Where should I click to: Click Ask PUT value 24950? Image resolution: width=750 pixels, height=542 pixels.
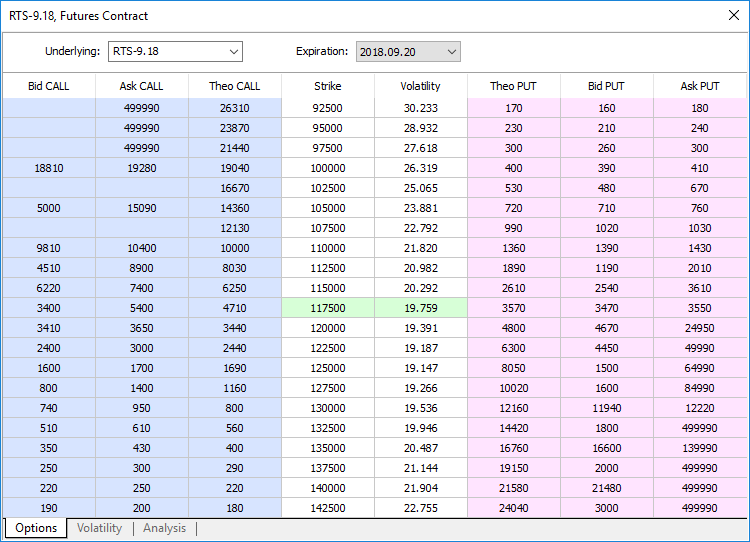pos(699,328)
